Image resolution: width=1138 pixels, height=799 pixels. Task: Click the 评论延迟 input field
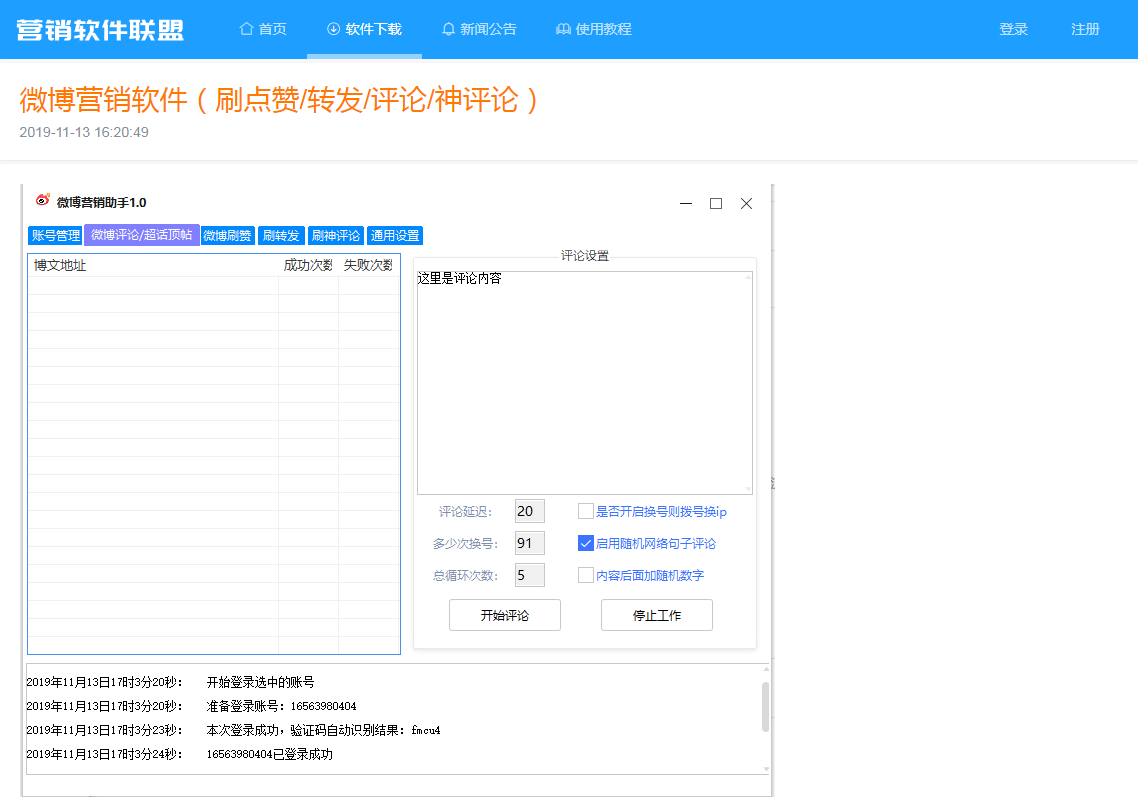tap(529, 511)
